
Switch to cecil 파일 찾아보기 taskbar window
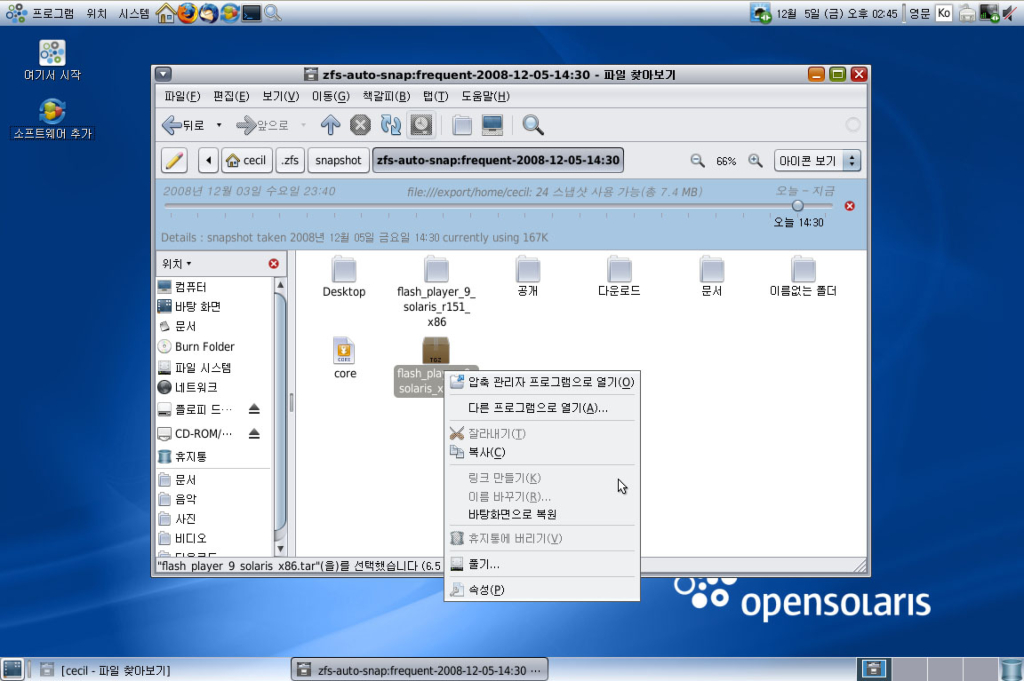pos(104,670)
